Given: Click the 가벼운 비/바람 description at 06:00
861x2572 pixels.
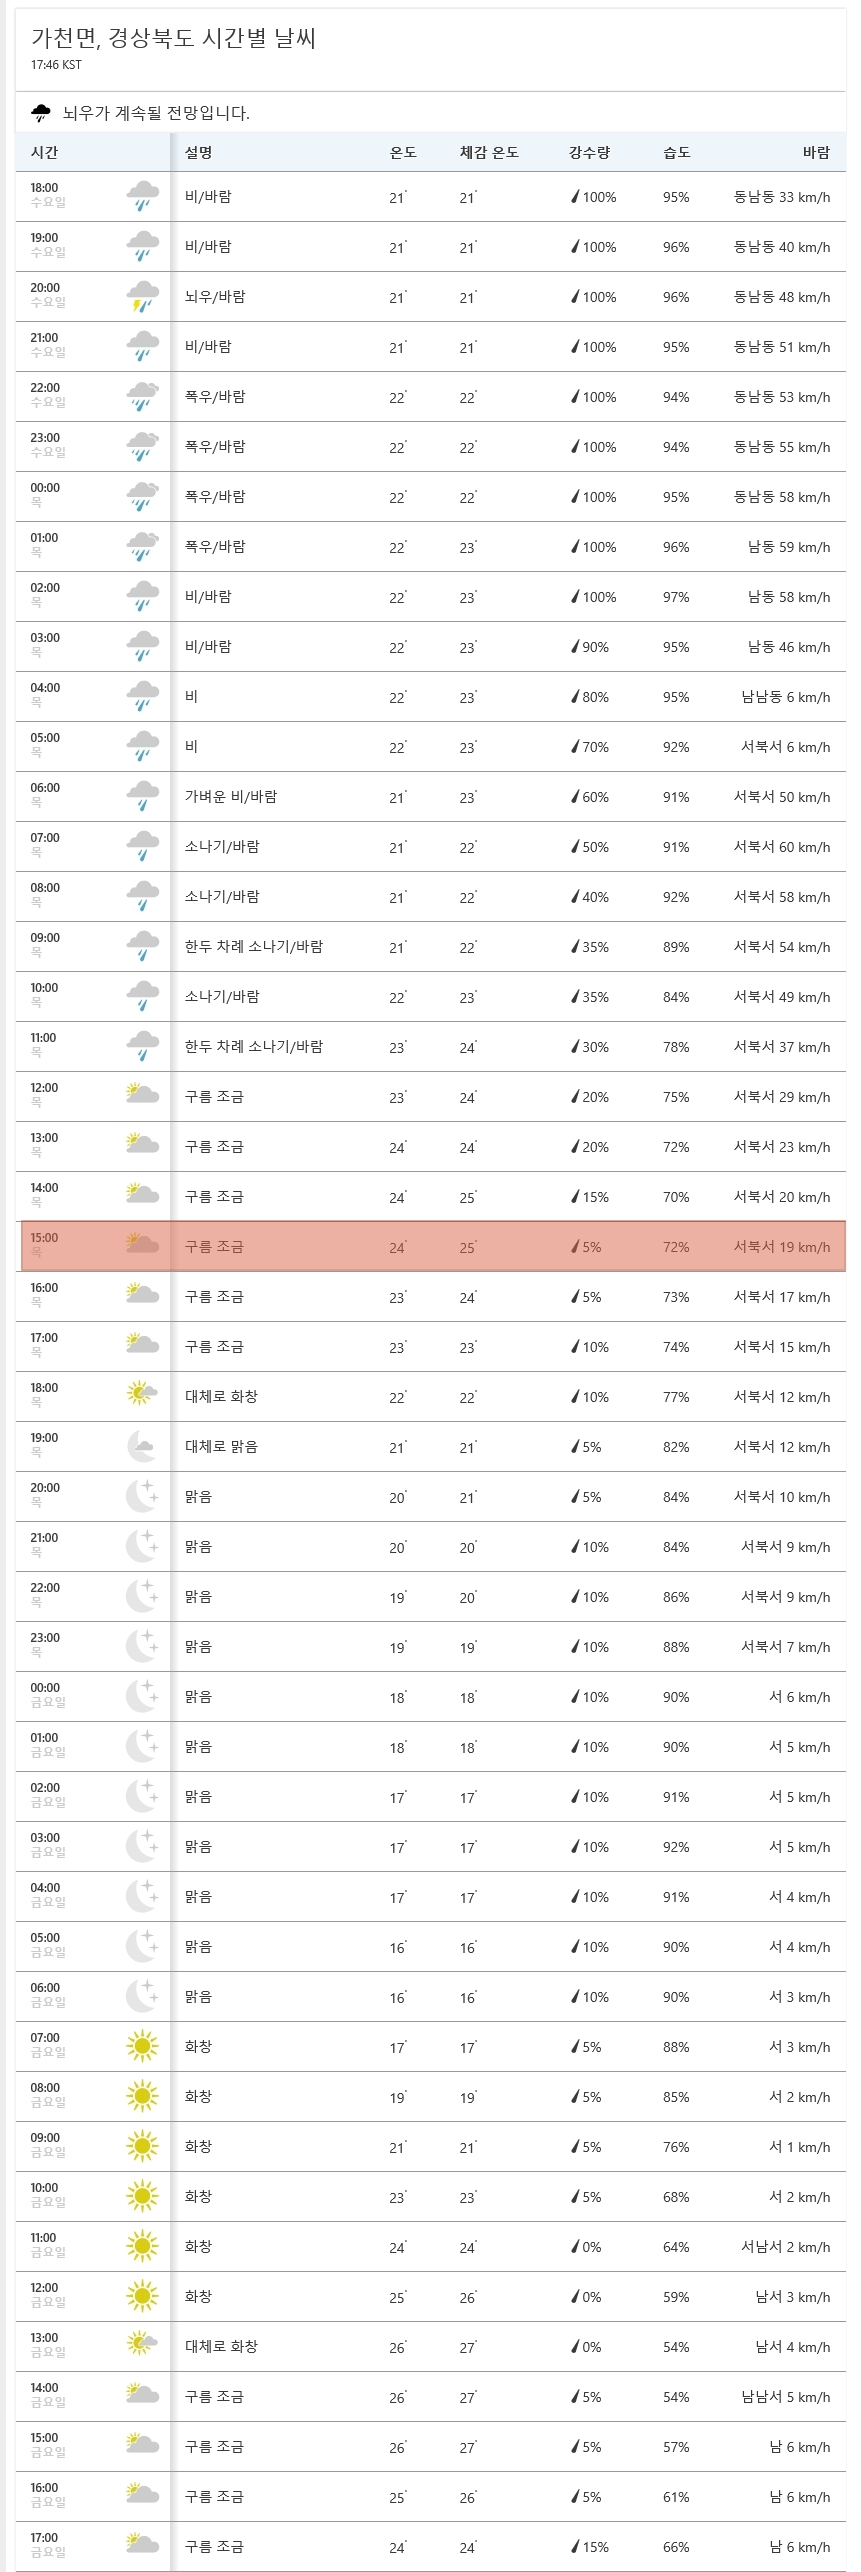Looking at the screenshot, I should click(231, 796).
